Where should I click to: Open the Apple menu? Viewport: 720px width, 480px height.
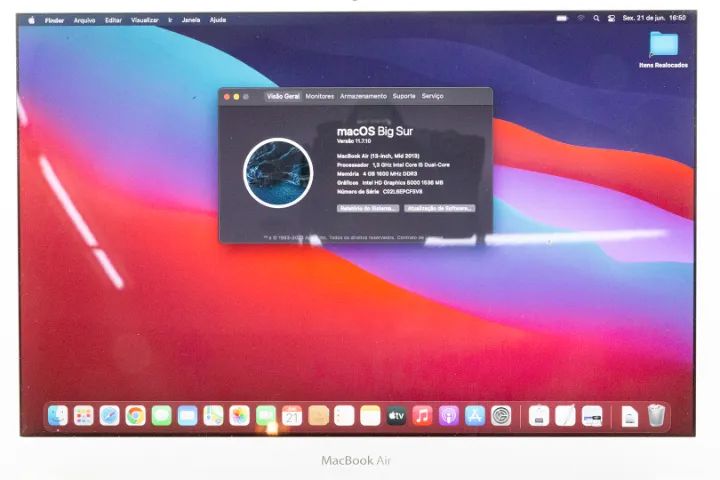32,20
